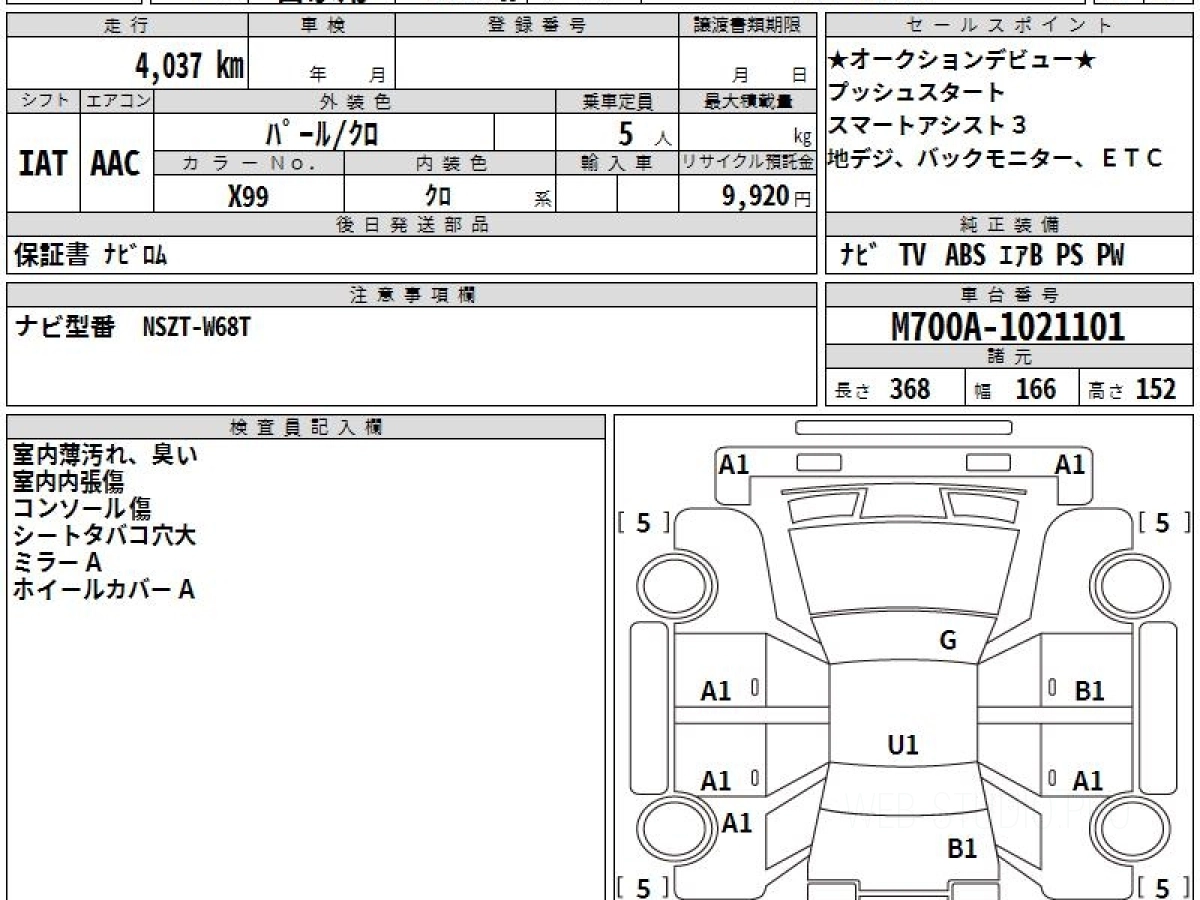Select the seating capacity 5 人
This screenshot has height=900, width=1200.
(645, 133)
